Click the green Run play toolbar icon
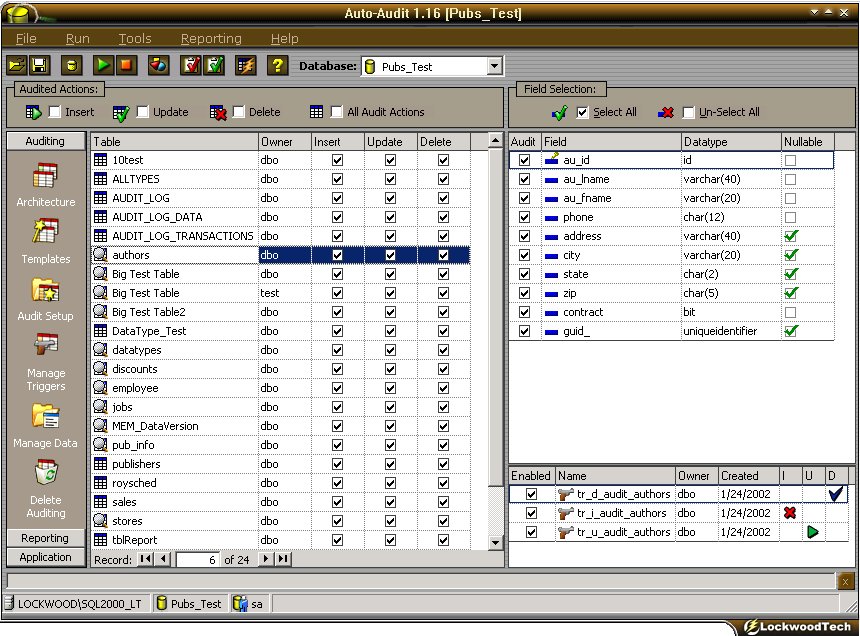 103,66
